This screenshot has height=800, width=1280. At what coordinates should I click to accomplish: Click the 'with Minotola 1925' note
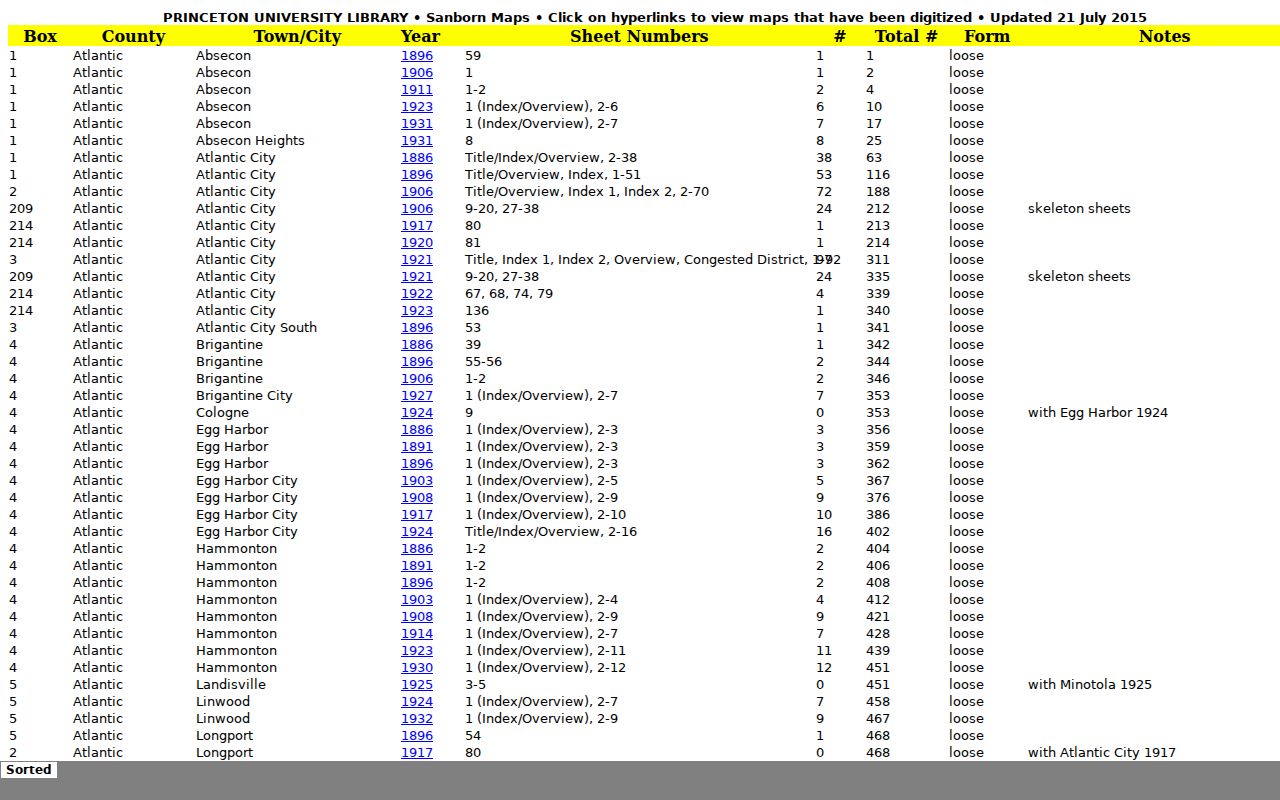(1090, 685)
